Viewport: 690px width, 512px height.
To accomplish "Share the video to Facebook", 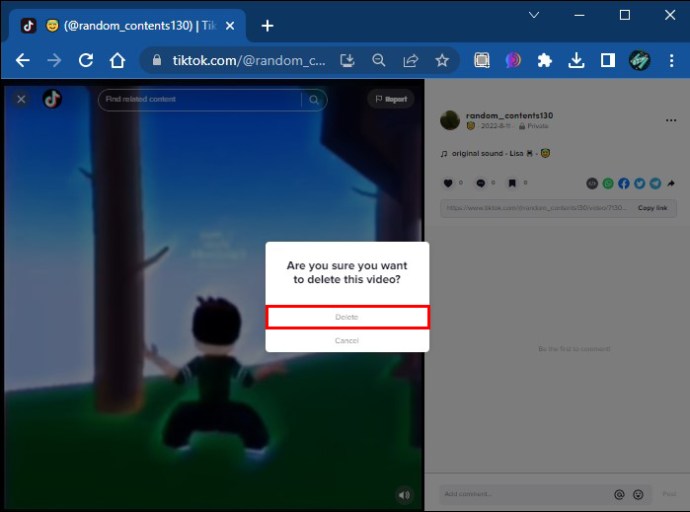I will (x=624, y=183).
